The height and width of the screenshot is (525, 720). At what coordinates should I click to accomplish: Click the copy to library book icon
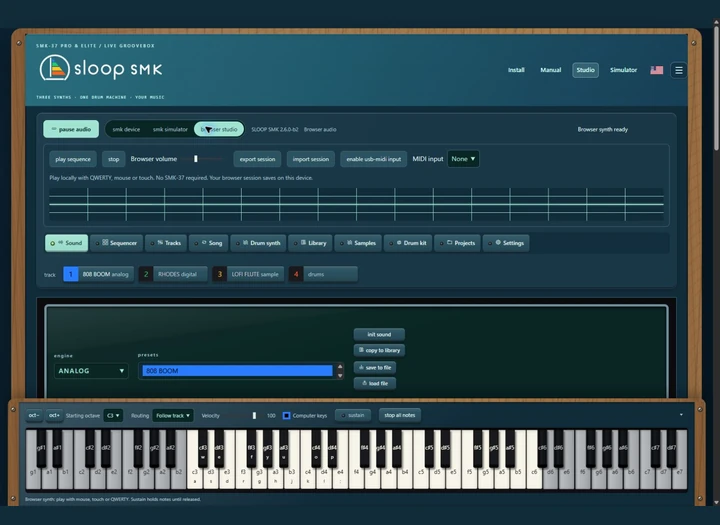(x=361, y=350)
